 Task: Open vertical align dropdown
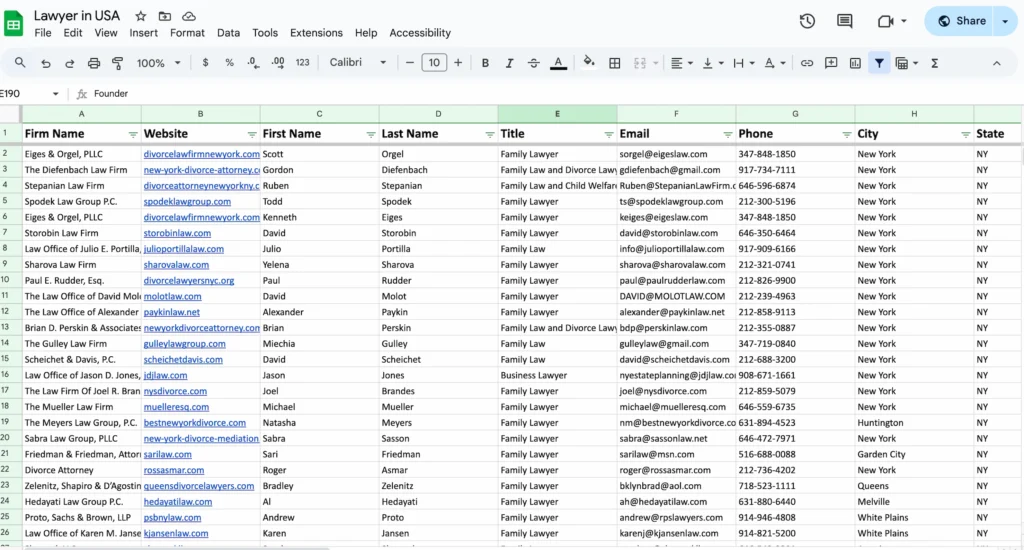712,63
